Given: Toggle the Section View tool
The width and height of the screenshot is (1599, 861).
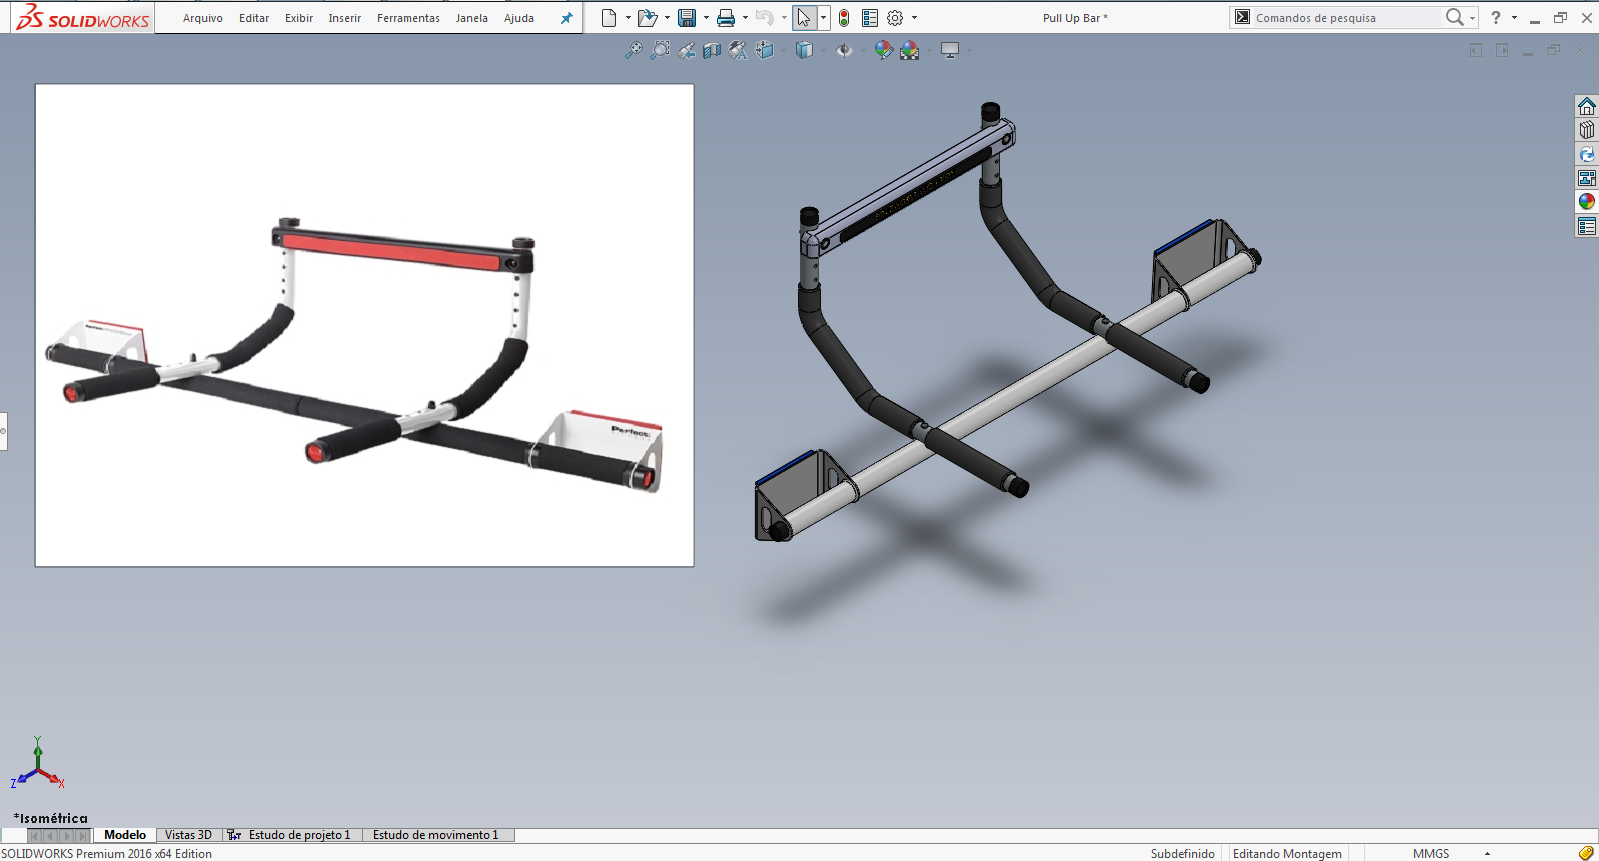Looking at the screenshot, I should coord(712,50).
